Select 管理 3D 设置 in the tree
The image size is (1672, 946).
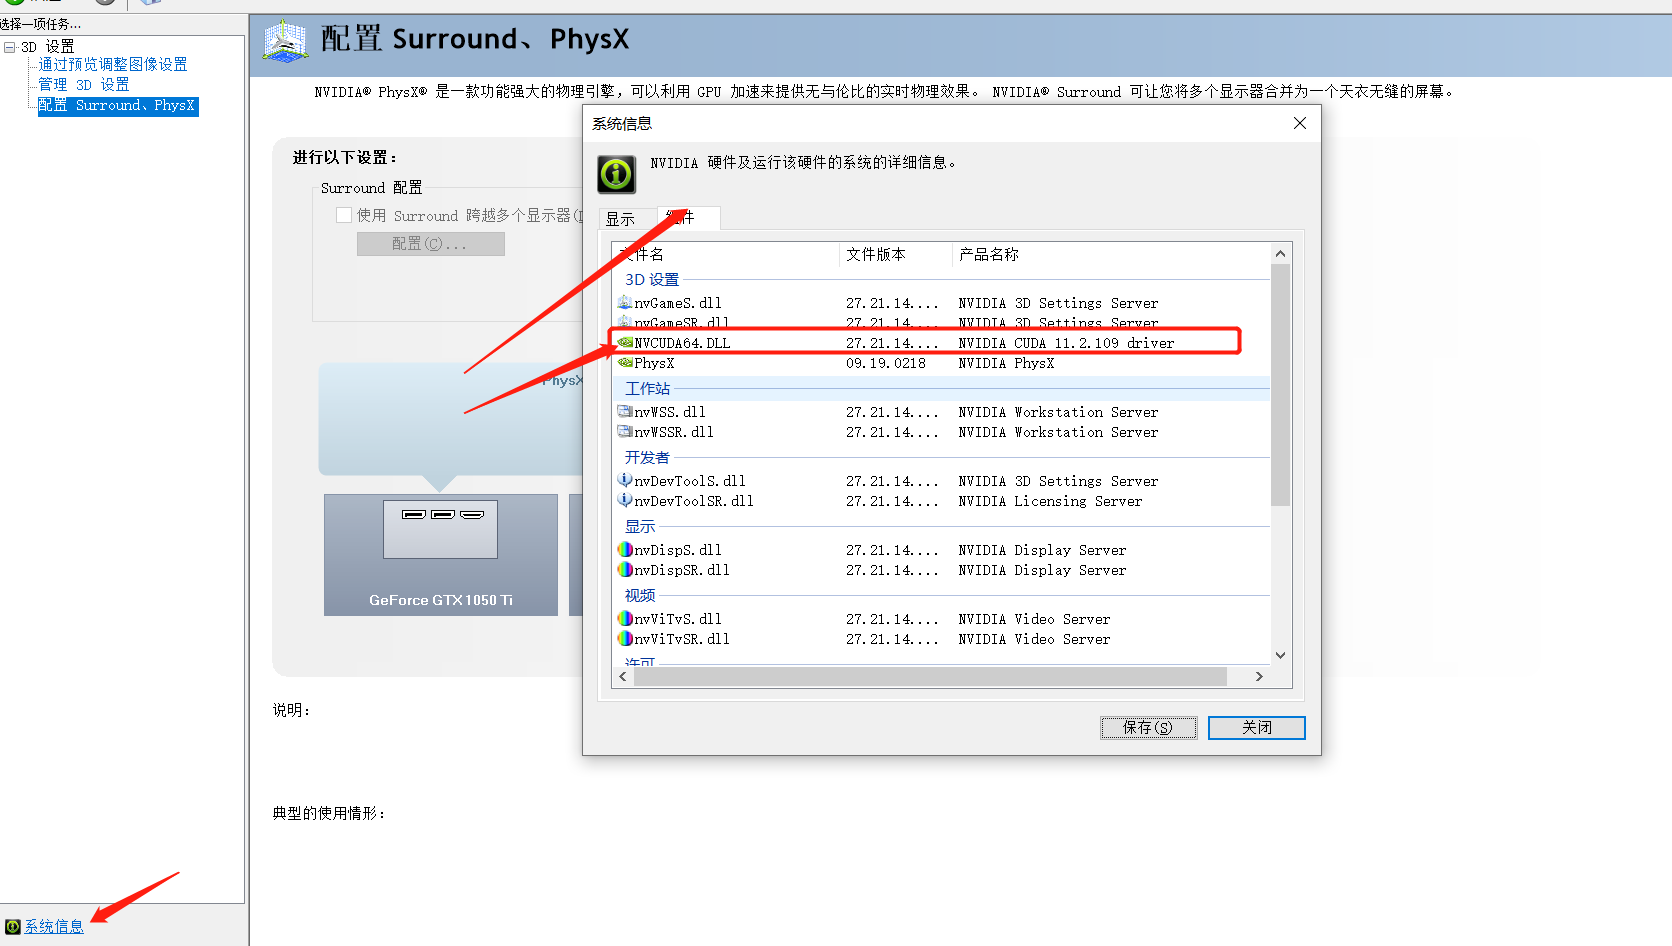(84, 85)
